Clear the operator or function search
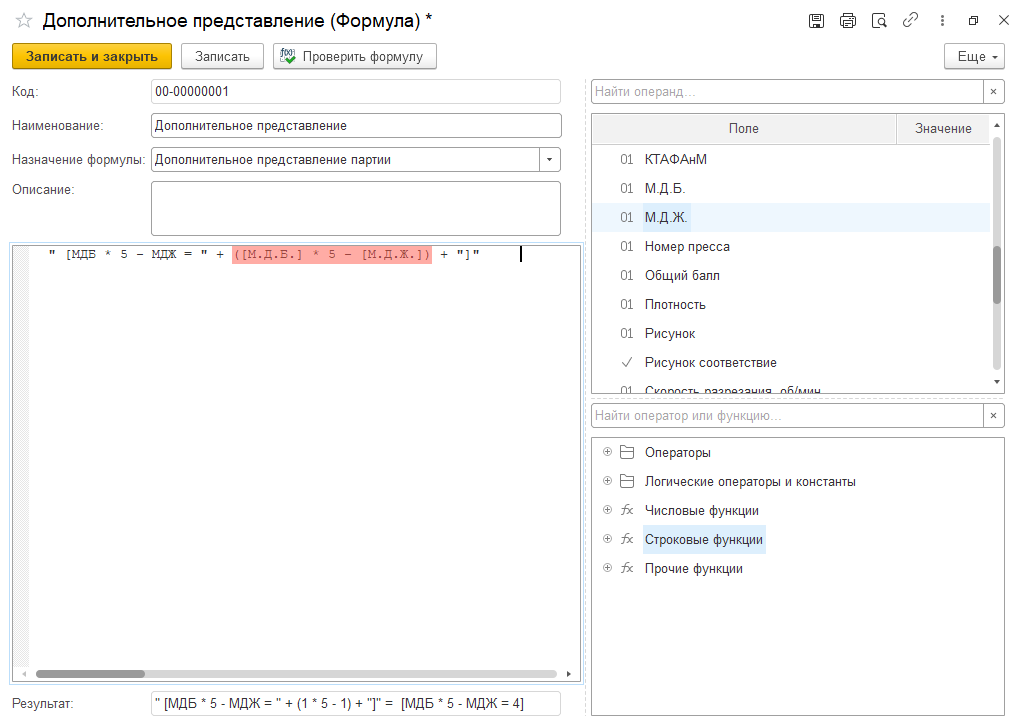This screenshot has height=728, width=1024. click(993, 416)
